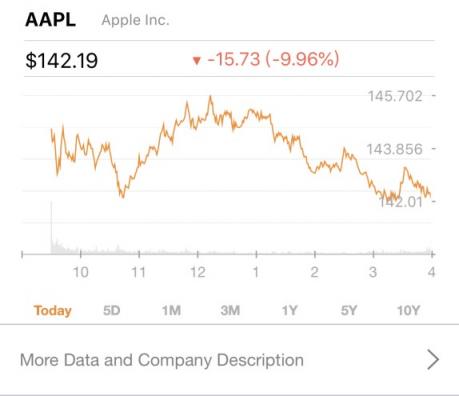Click the 12 o'clock axis marker
Viewport: 459px width, 396px height.
coord(198,272)
